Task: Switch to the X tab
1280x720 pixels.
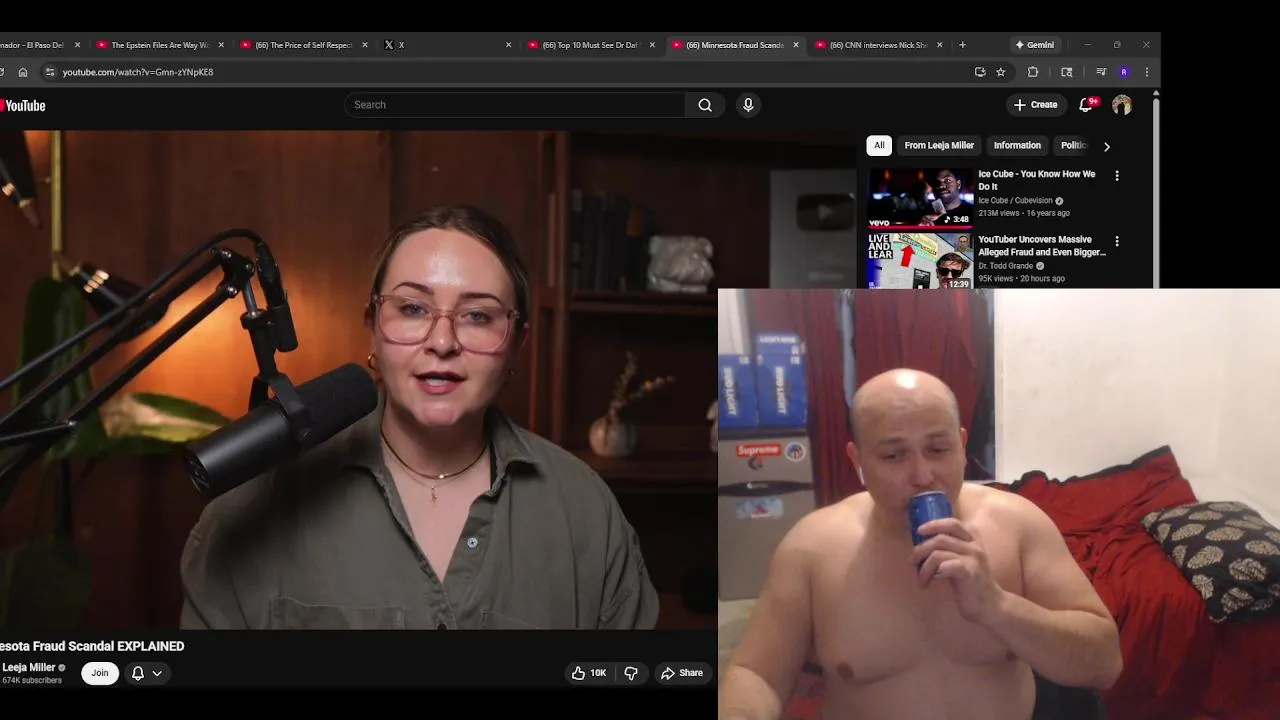Action: (x=448, y=45)
